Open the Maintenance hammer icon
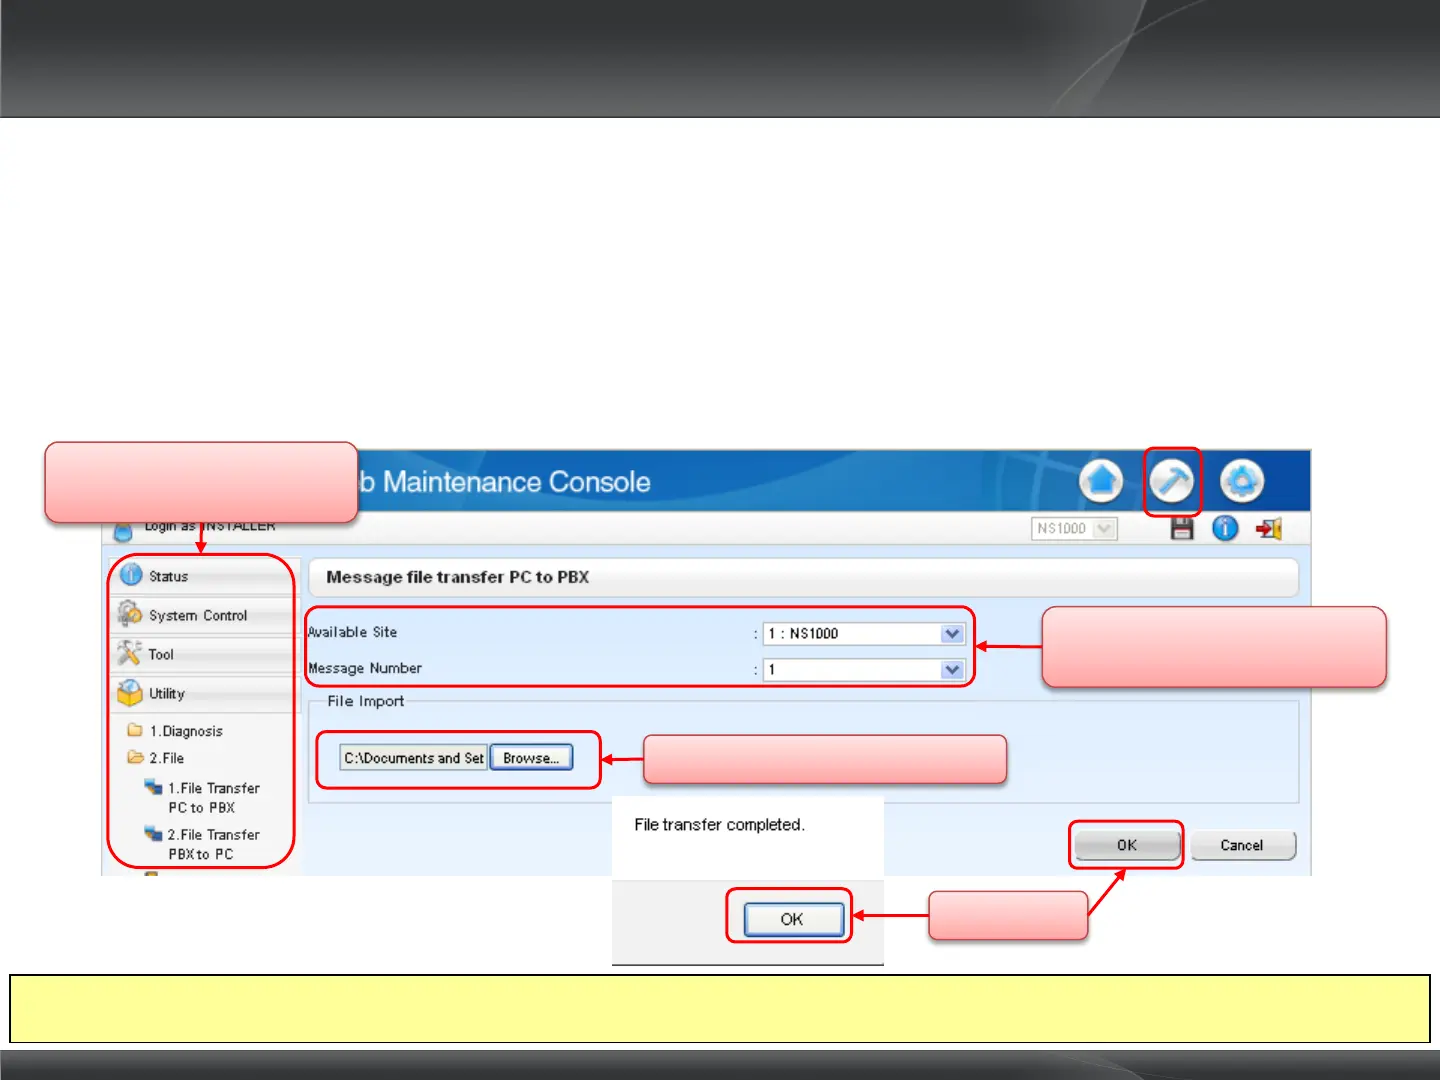This screenshot has height=1080, width=1440. click(x=1171, y=481)
